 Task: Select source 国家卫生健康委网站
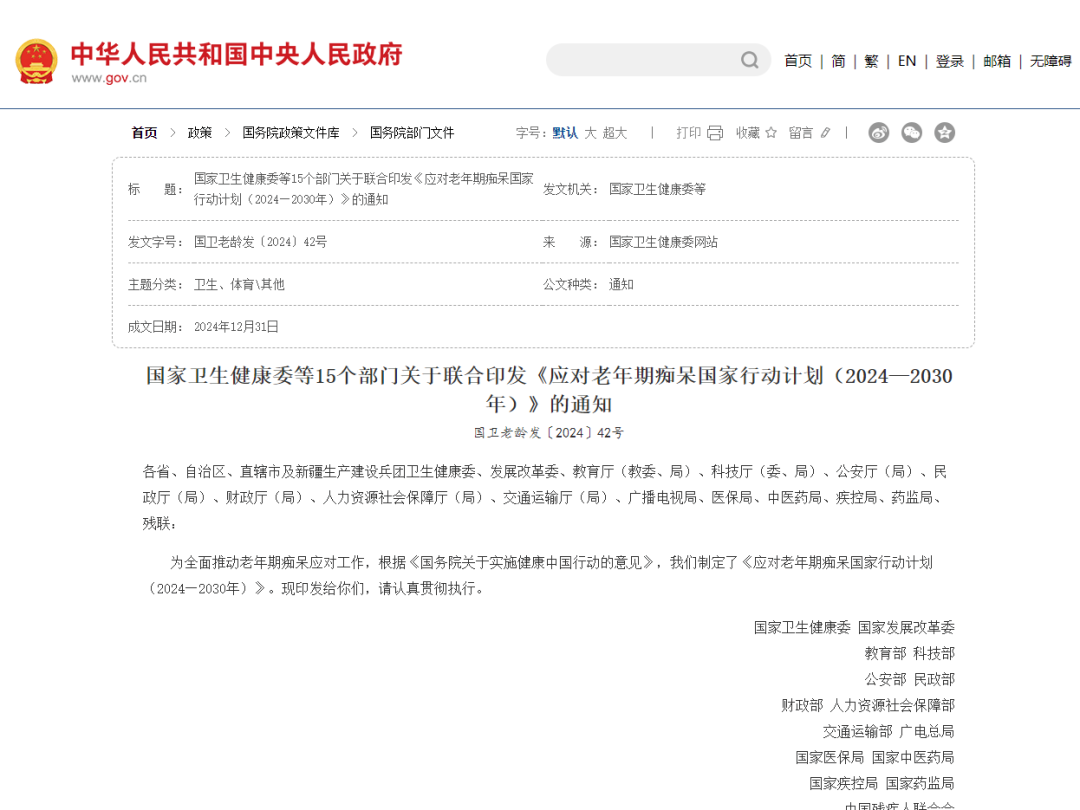tap(663, 242)
